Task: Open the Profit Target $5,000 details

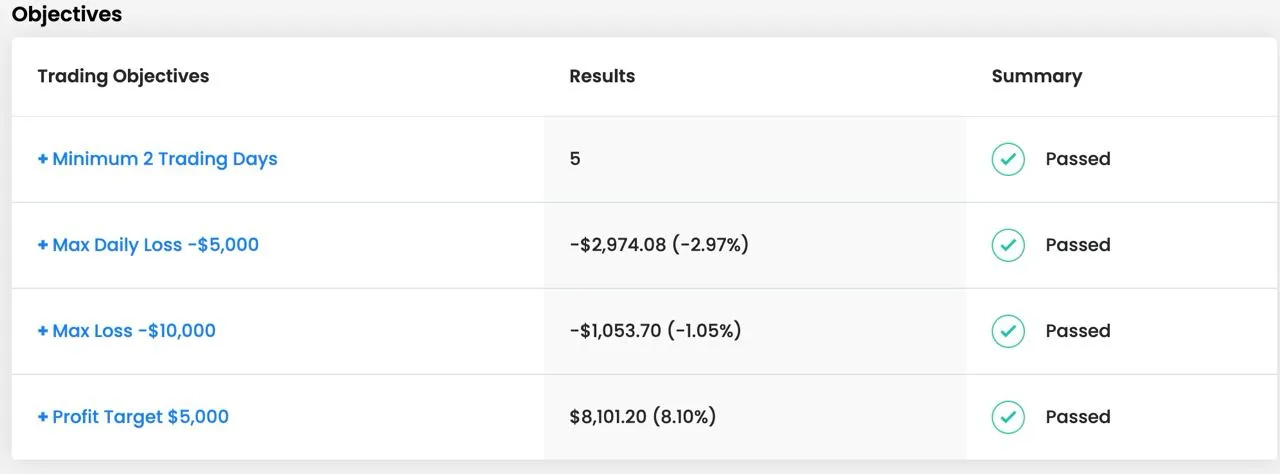Action: (x=133, y=417)
